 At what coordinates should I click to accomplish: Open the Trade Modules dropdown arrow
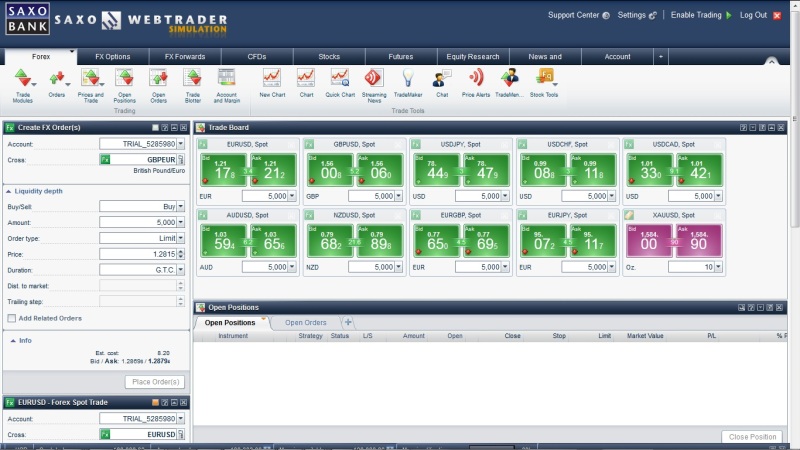click(34, 84)
